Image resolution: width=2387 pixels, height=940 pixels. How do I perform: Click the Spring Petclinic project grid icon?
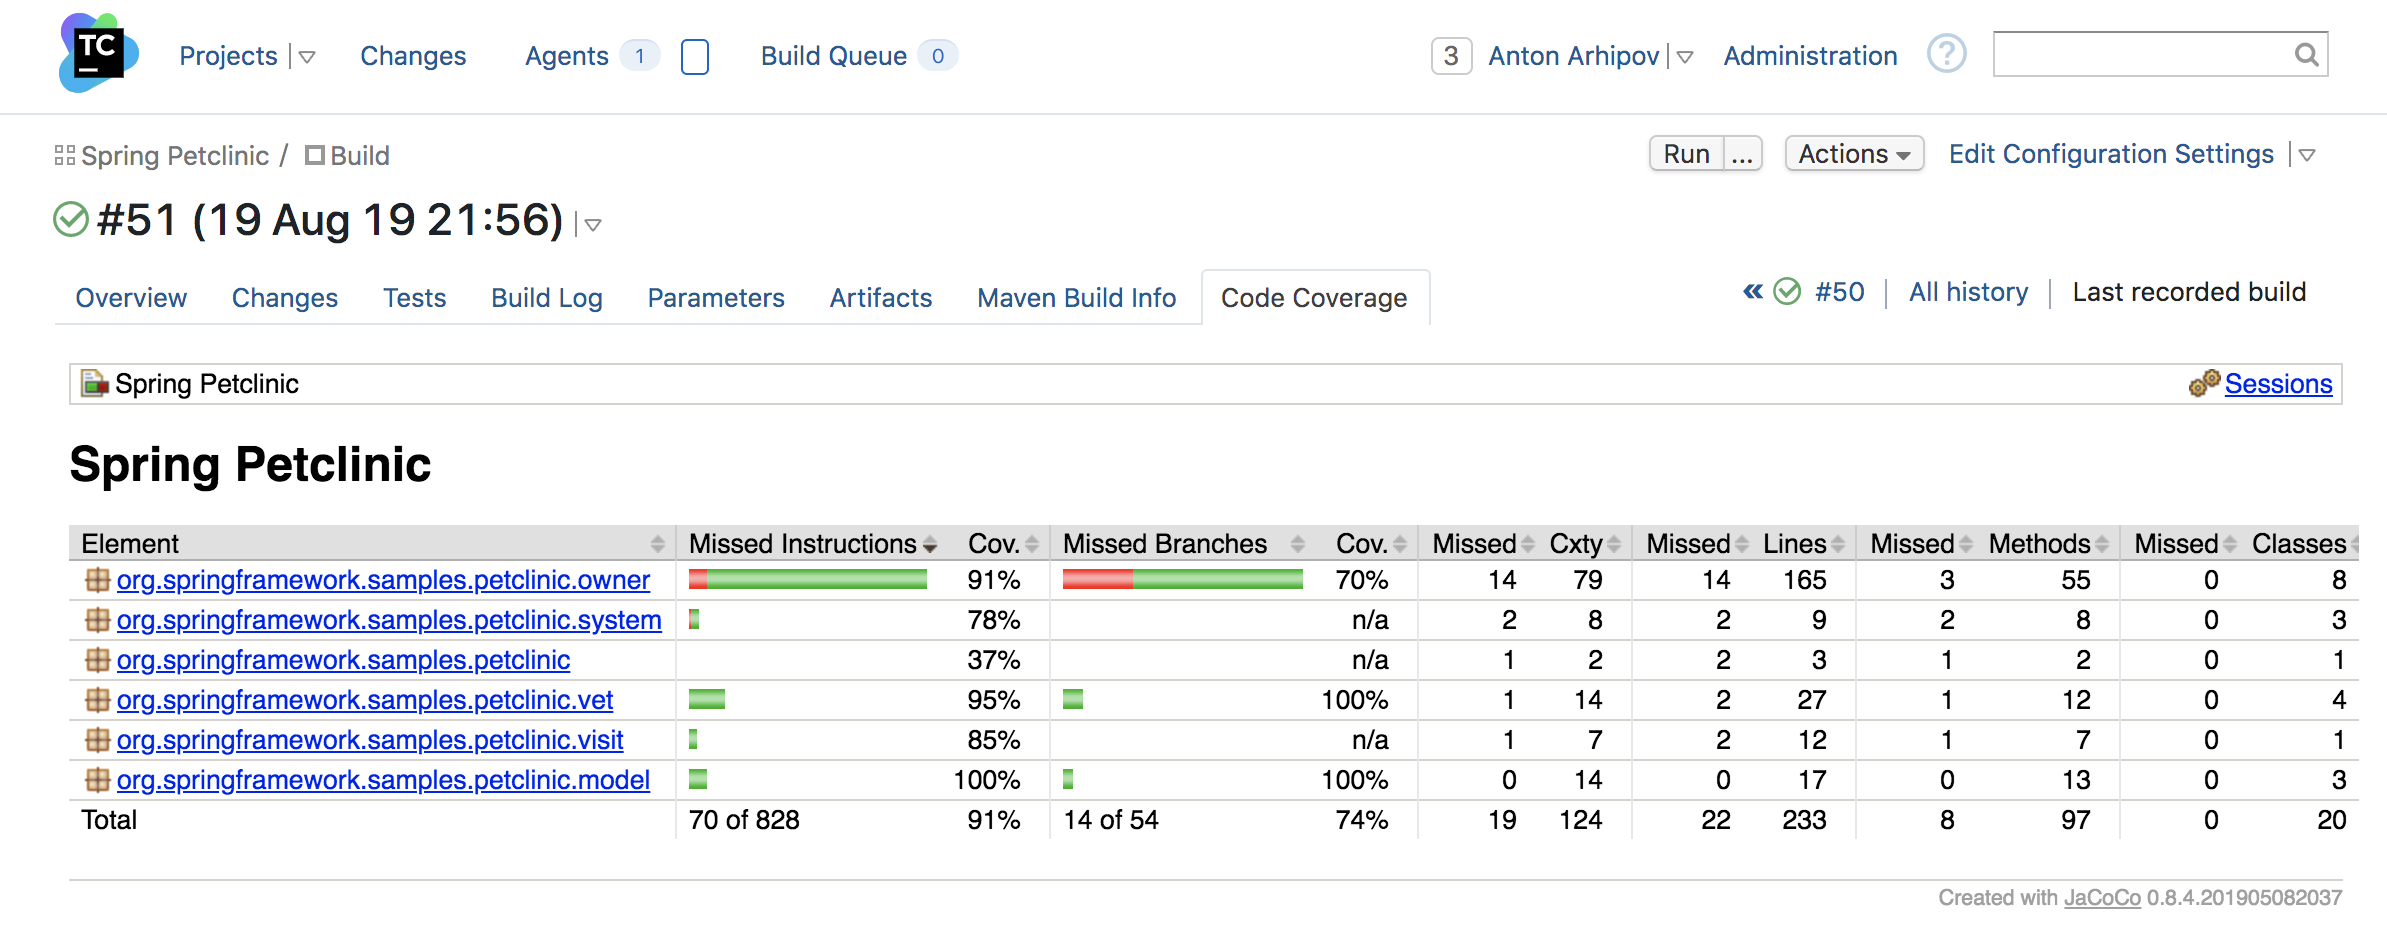coord(65,155)
